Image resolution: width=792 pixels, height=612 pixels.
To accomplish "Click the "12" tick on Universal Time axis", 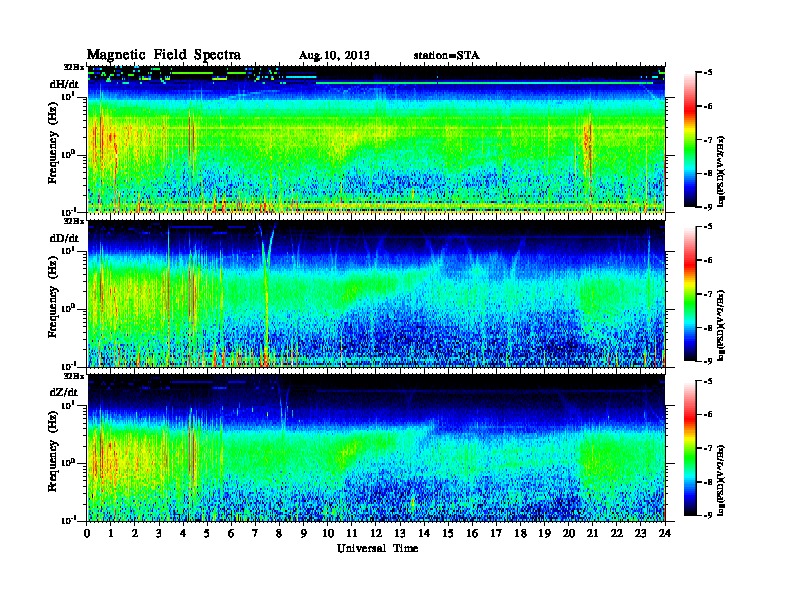I will 376,533.
